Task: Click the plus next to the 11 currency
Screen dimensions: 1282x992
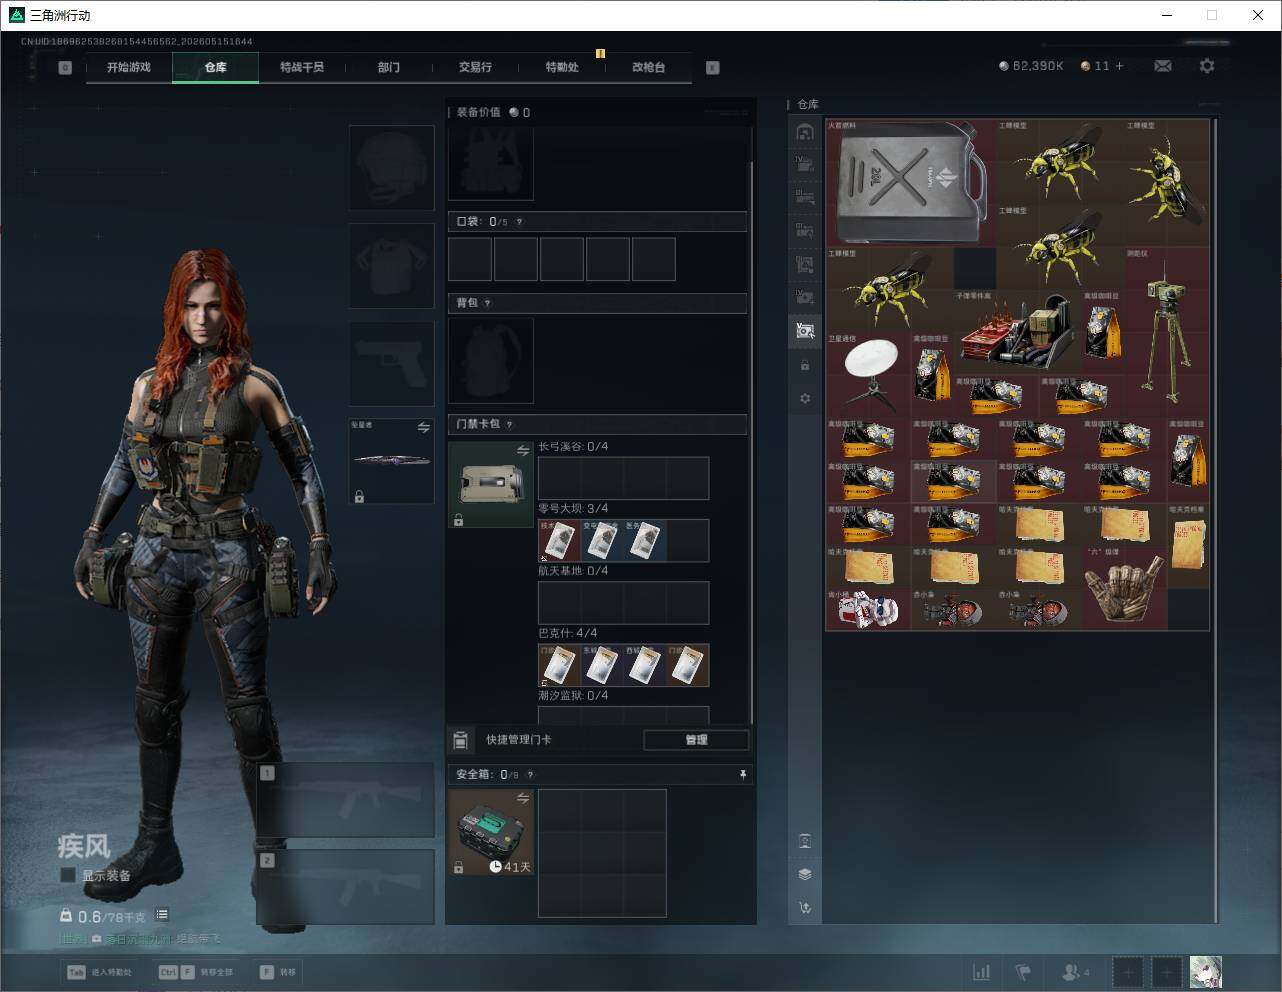Action: pos(1119,66)
